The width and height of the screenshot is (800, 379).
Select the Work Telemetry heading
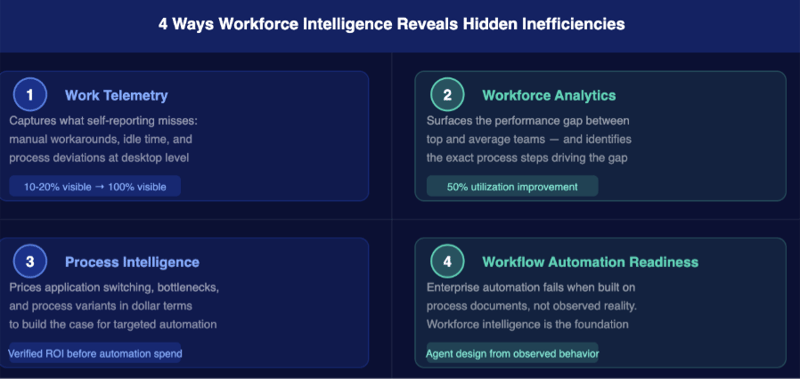116,95
